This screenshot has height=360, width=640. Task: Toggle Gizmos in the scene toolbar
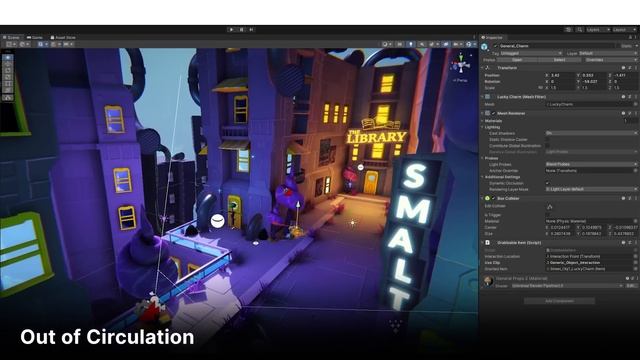click(470, 44)
